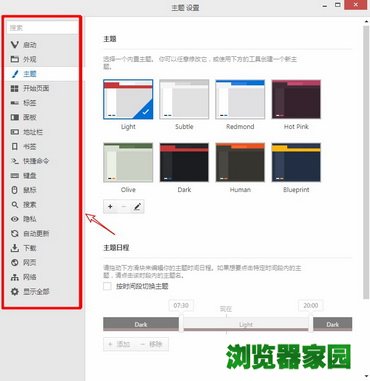Image resolution: width=370 pixels, height=381 pixels.
Task: Minimize the 主题 设置 window
Action: coord(325,6)
